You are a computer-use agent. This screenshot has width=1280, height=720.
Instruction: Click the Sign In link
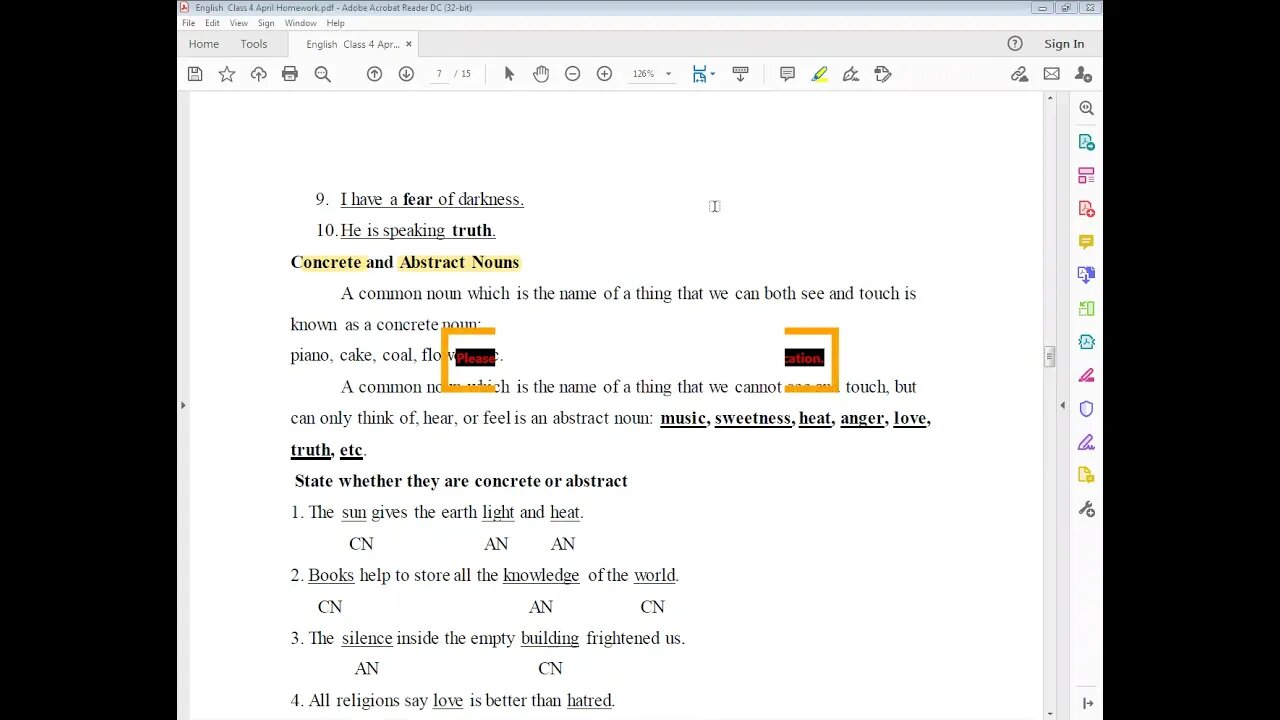tap(1064, 44)
